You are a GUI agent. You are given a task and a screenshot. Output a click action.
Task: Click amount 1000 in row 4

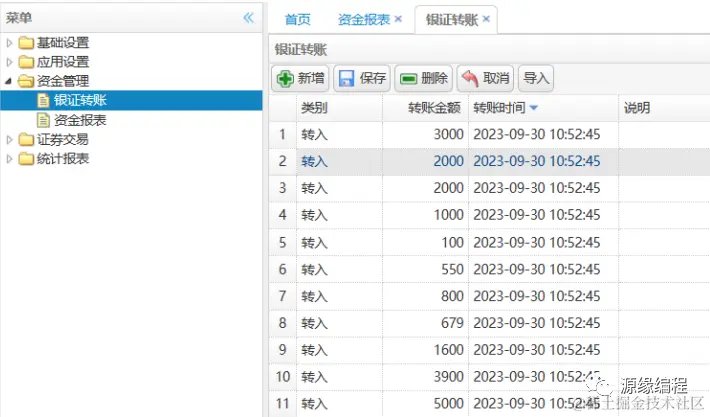click(448, 215)
